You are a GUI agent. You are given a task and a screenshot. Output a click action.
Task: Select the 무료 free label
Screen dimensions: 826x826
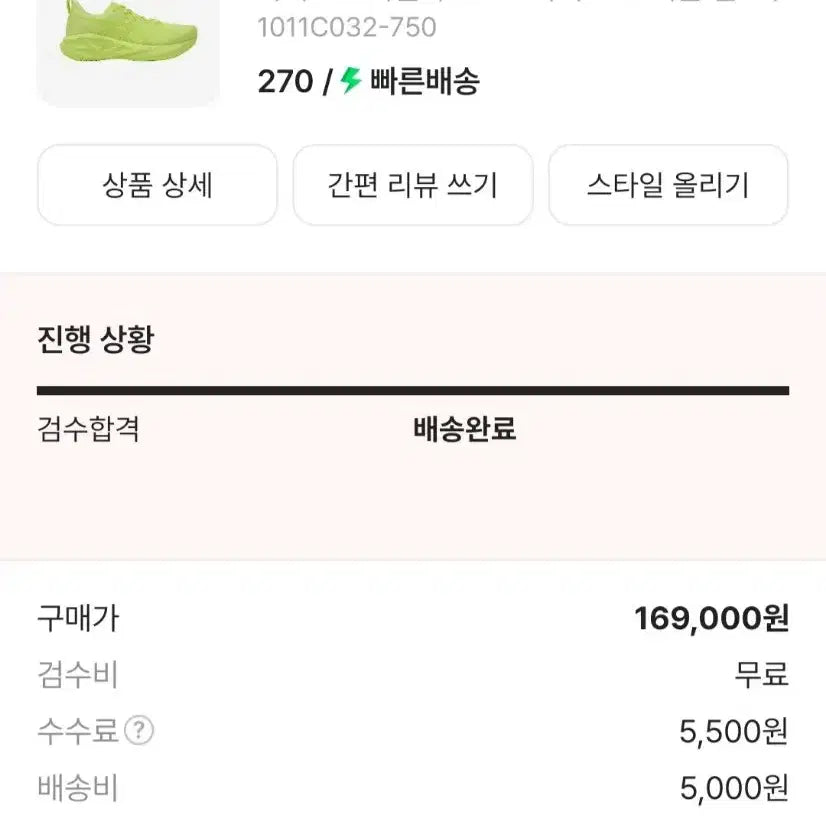coord(760,676)
